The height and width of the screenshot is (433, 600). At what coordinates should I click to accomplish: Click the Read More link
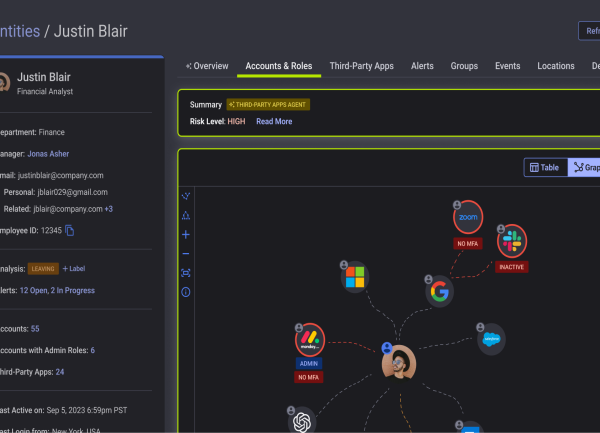click(274, 121)
